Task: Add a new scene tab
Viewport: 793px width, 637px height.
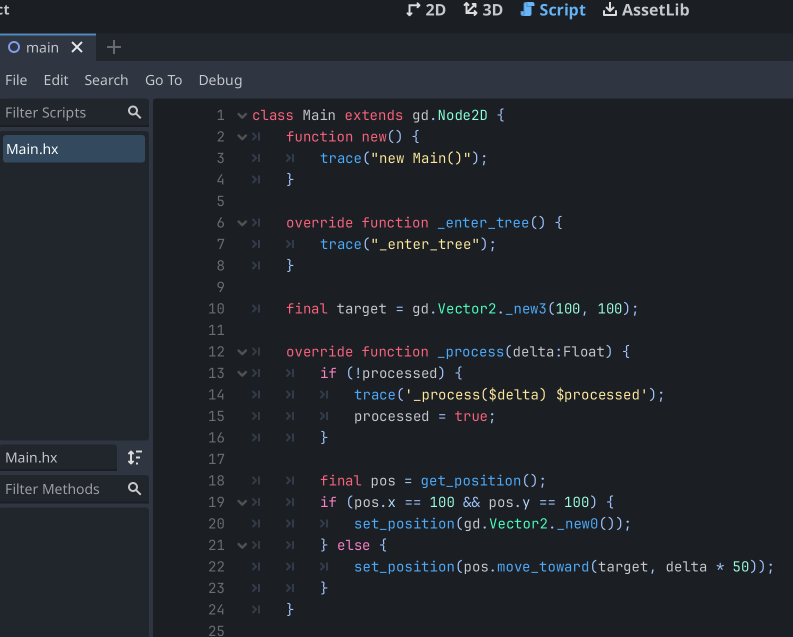Action: [x=114, y=48]
